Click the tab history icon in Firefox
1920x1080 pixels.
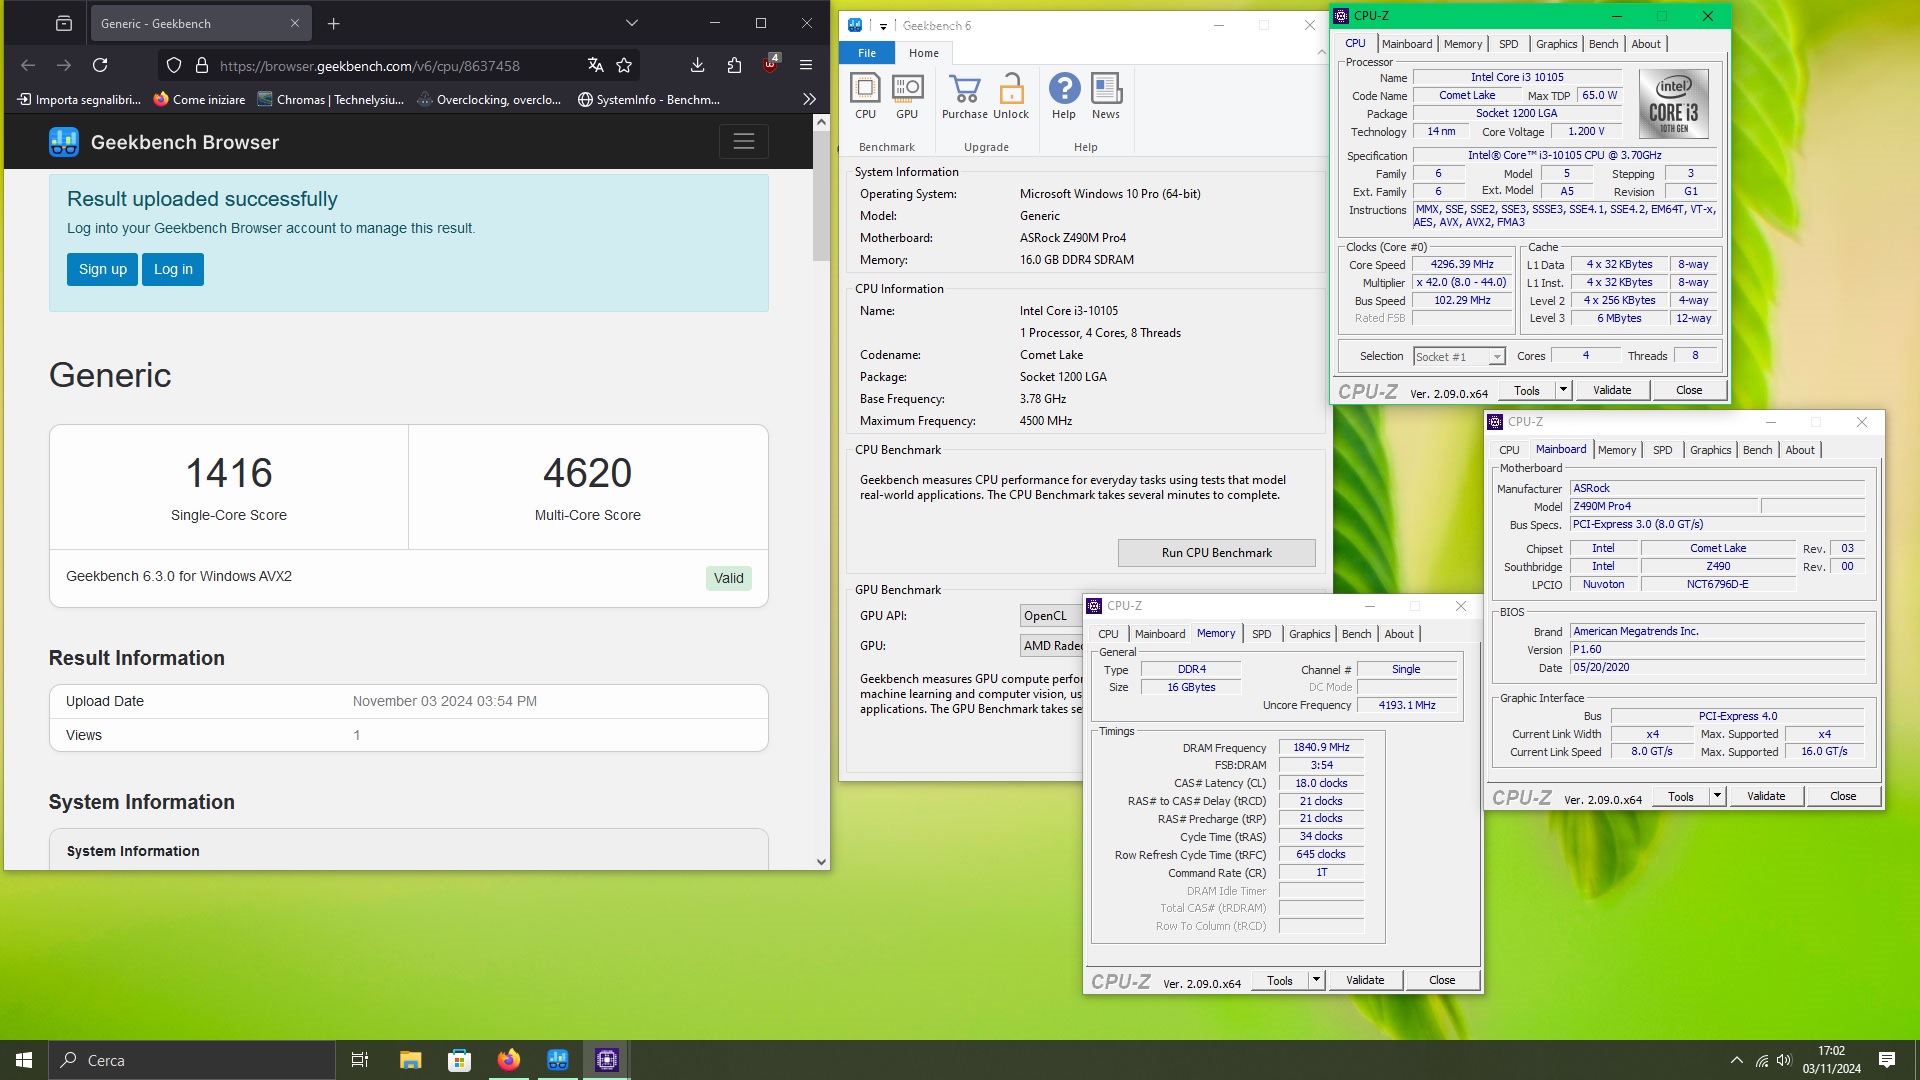click(64, 23)
